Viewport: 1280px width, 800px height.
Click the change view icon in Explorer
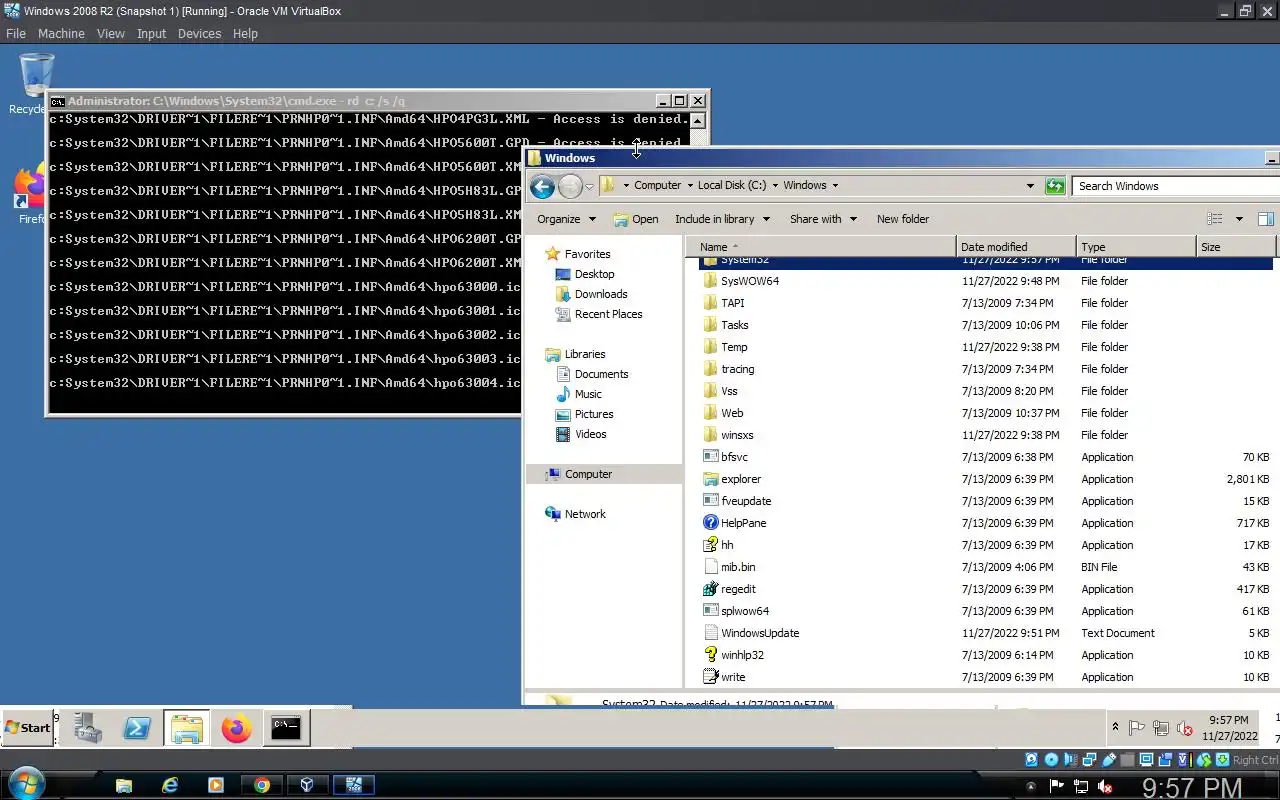pos(1215,219)
